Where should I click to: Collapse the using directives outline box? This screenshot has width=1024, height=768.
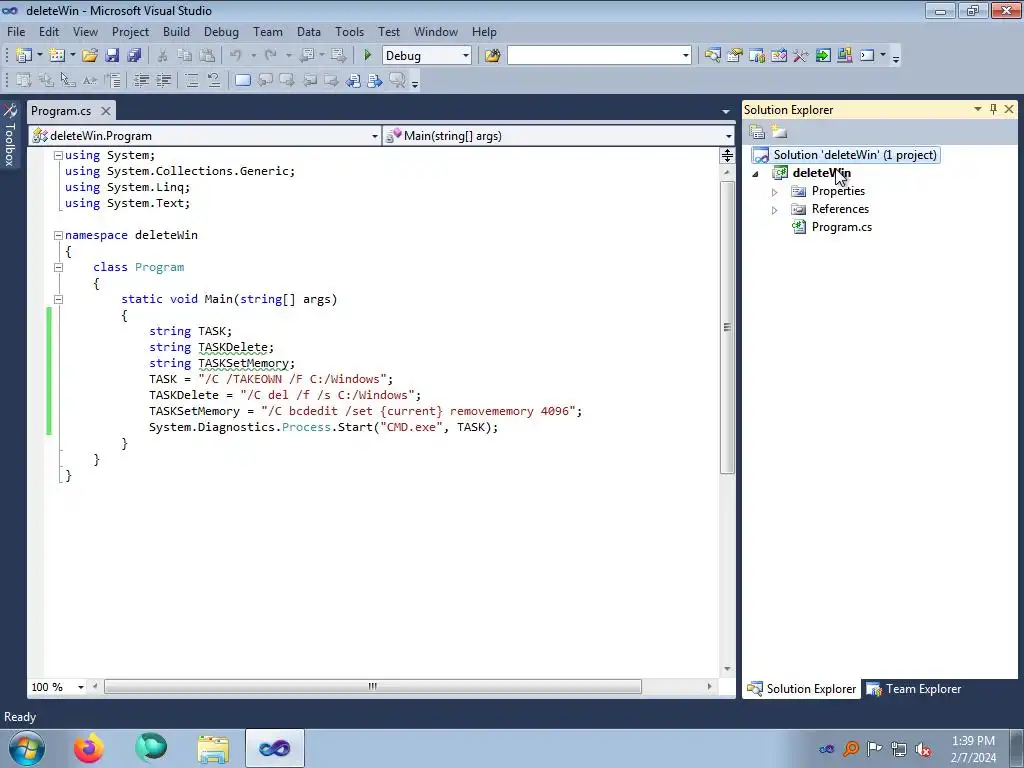coord(58,155)
